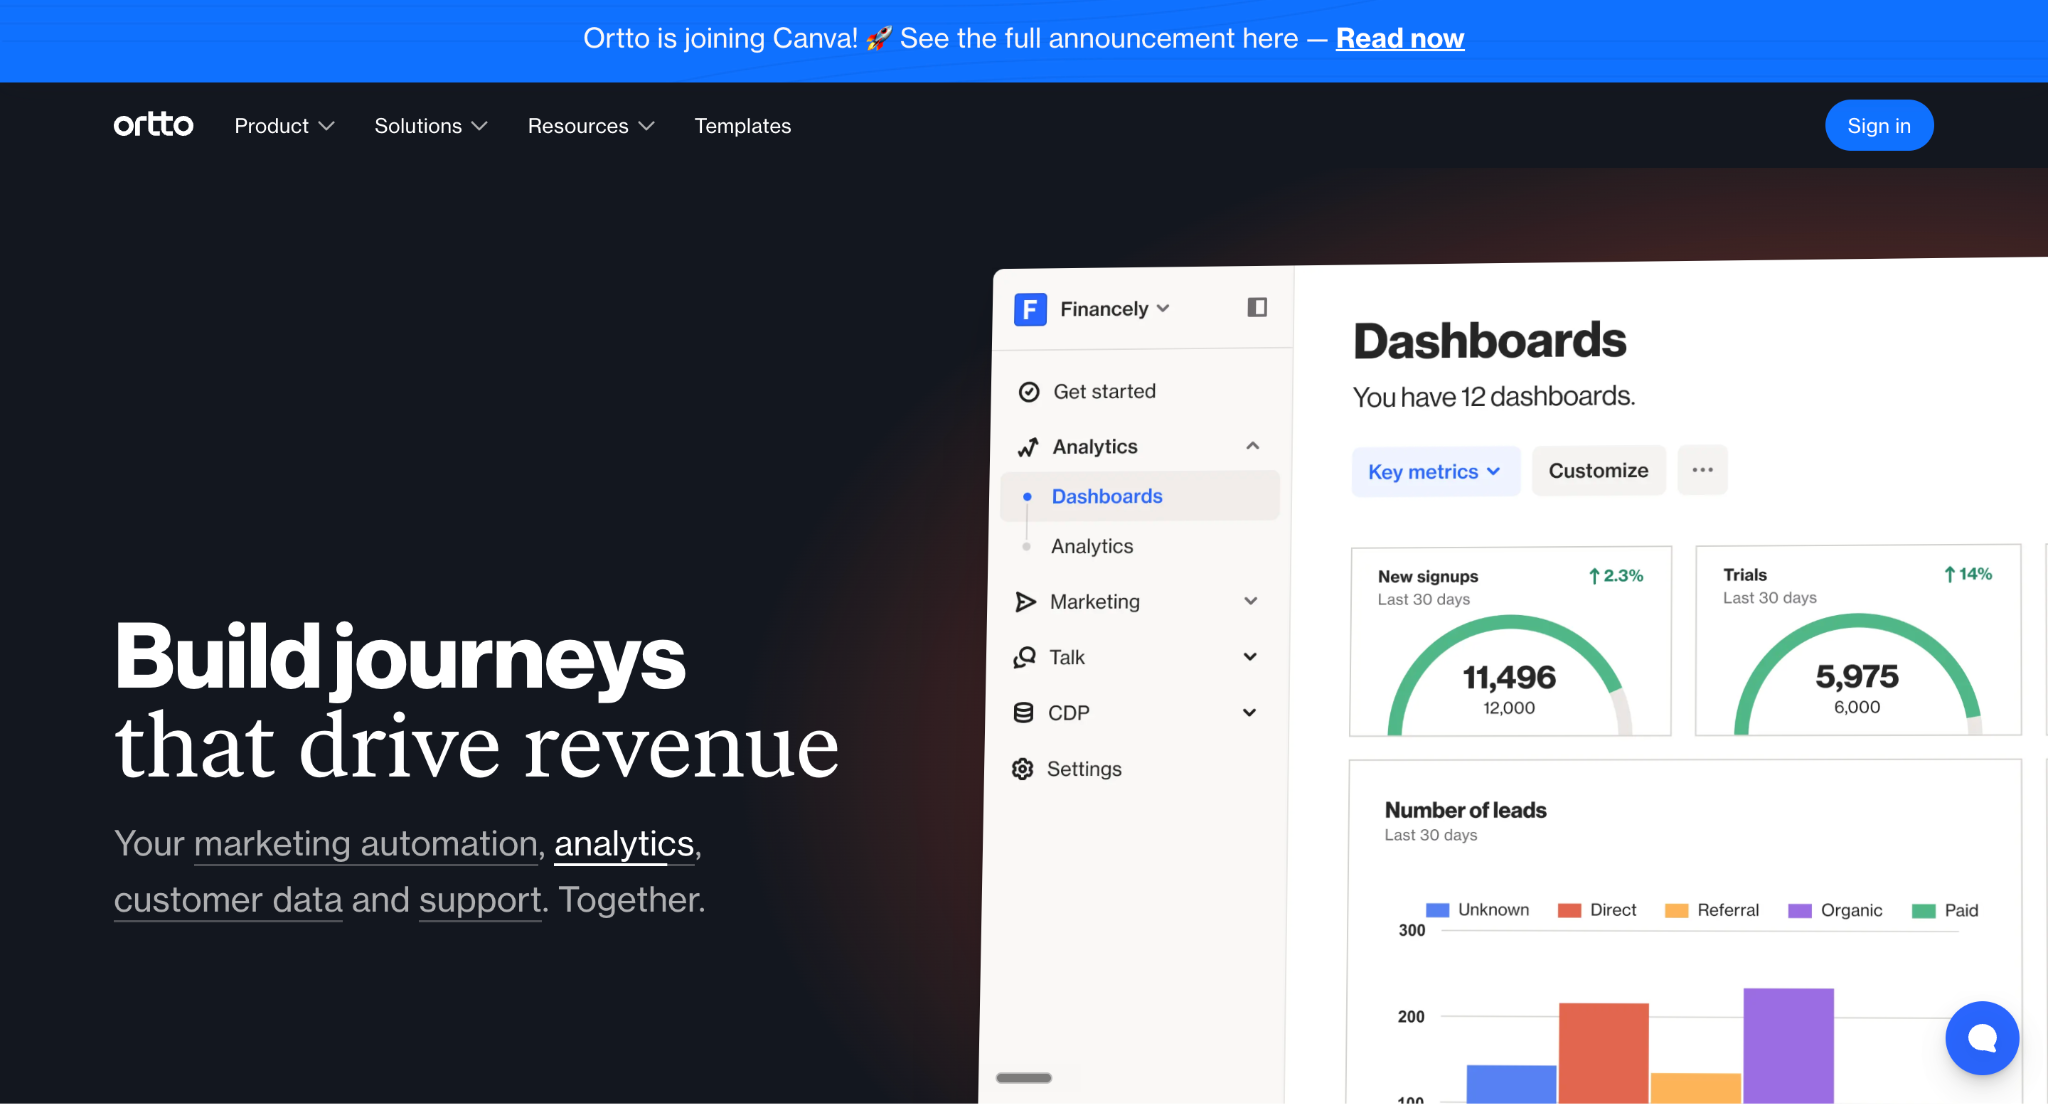Click the 'You have 12 dashboards.' text

[1494, 397]
